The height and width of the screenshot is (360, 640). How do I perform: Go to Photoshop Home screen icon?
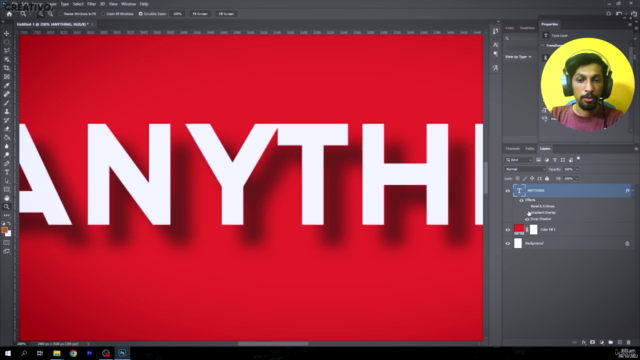[9, 14]
